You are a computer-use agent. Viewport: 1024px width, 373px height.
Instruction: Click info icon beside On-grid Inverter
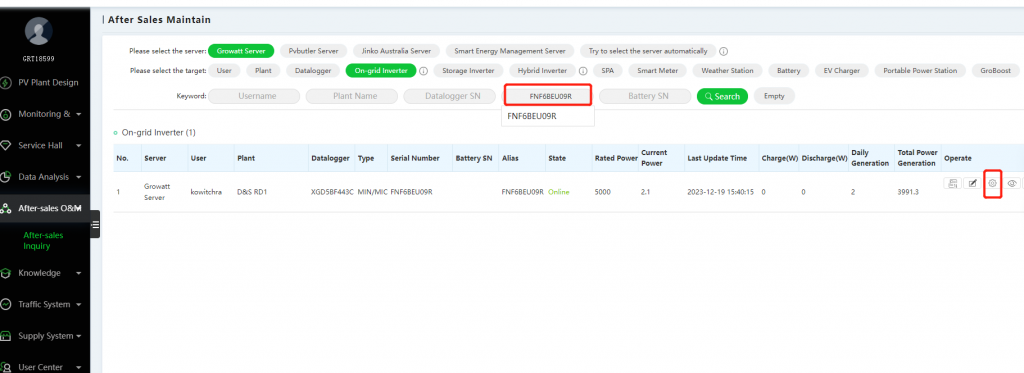point(423,71)
